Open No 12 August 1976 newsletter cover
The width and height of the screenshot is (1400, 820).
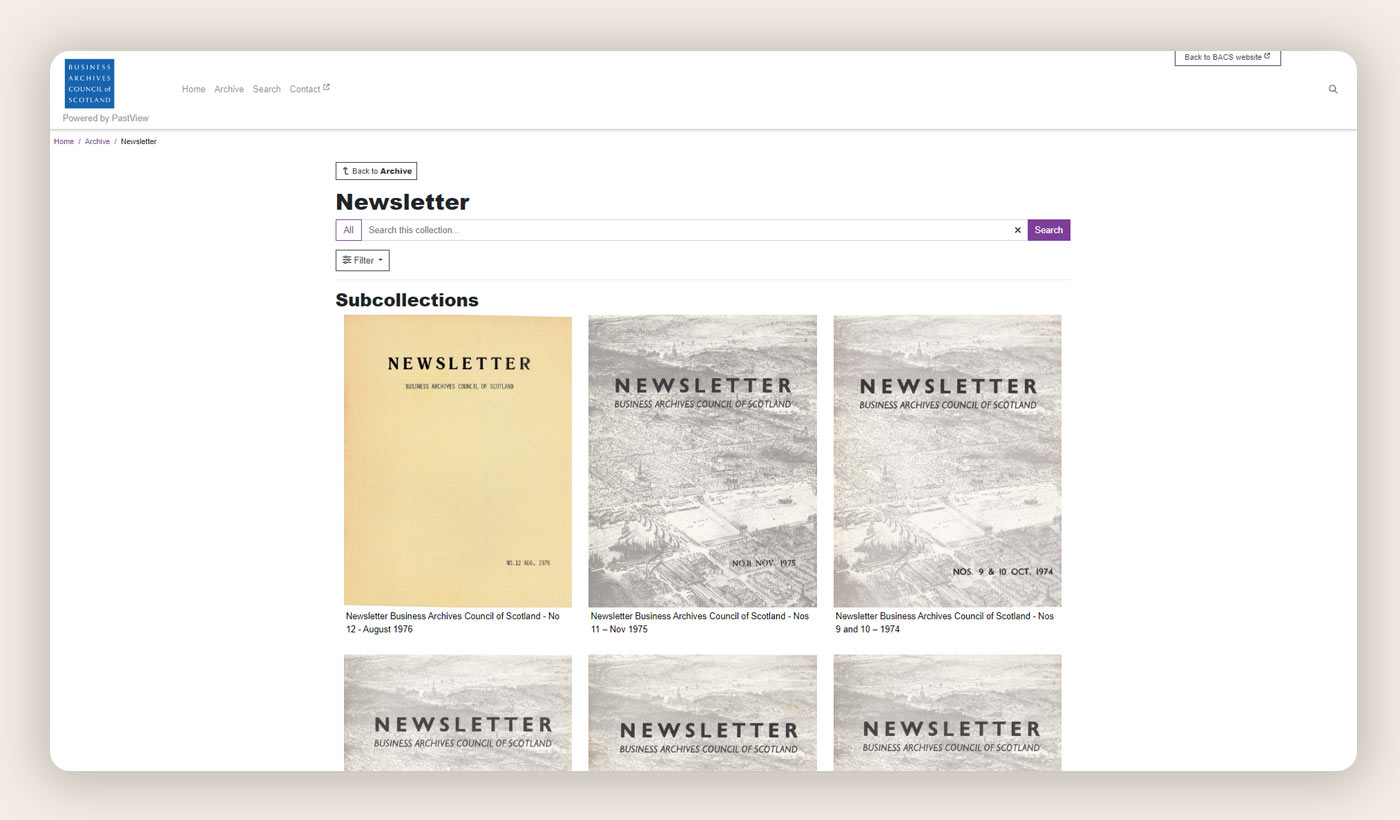coord(458,460)
